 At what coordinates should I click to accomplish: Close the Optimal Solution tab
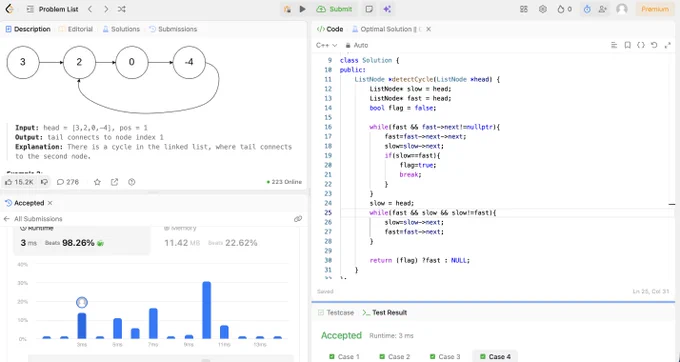pyautogui.click(x=428, y=29)
